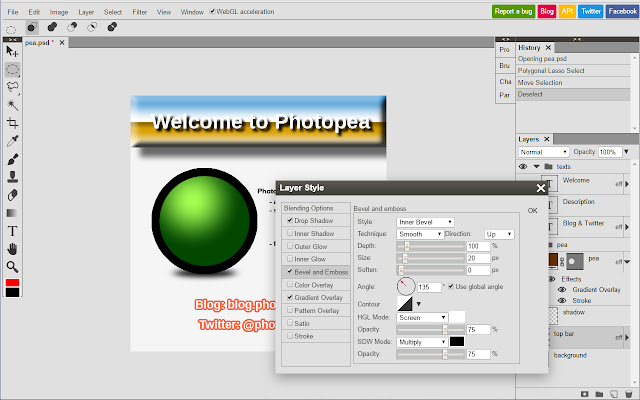Uncheck Bevel and Emboss
The image size is (640, 400).
point(290,271)
